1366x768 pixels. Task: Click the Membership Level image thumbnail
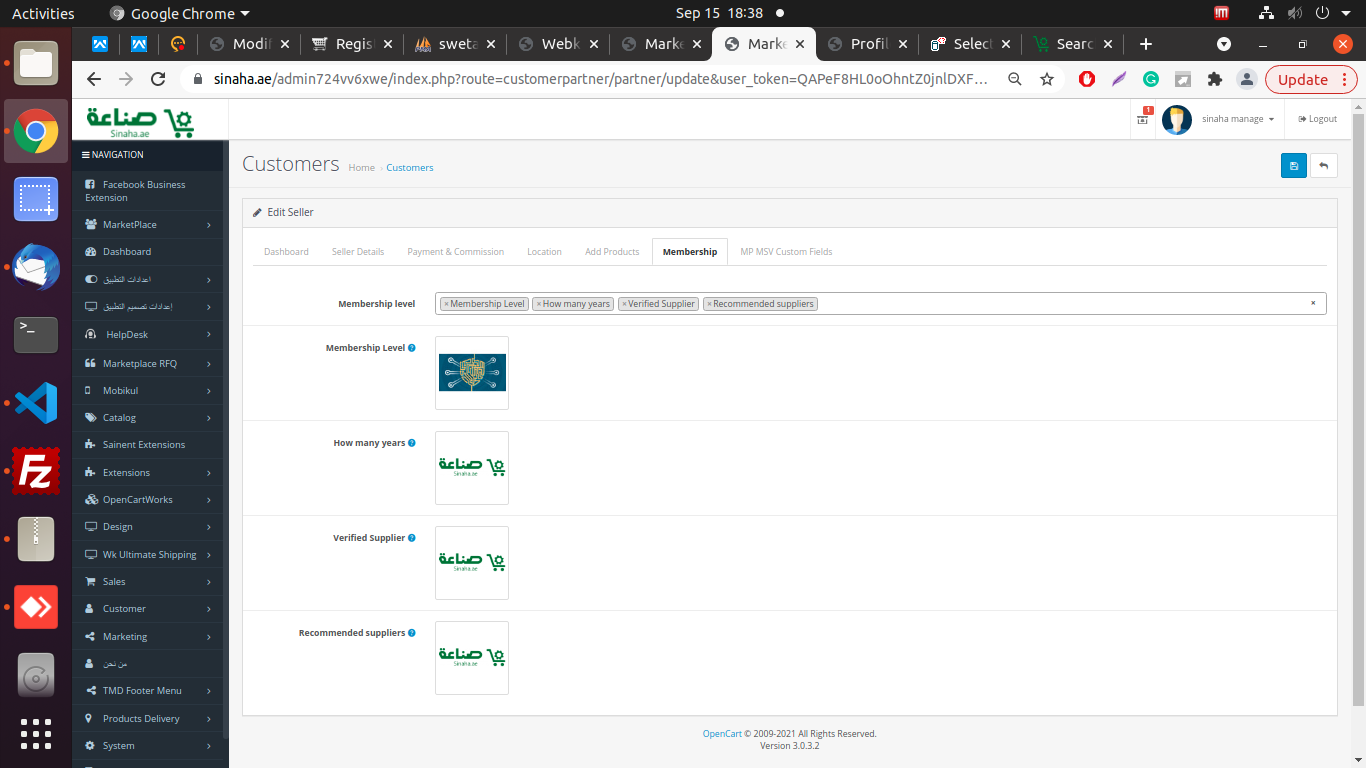pyautogui.click(x=472, y=373)
